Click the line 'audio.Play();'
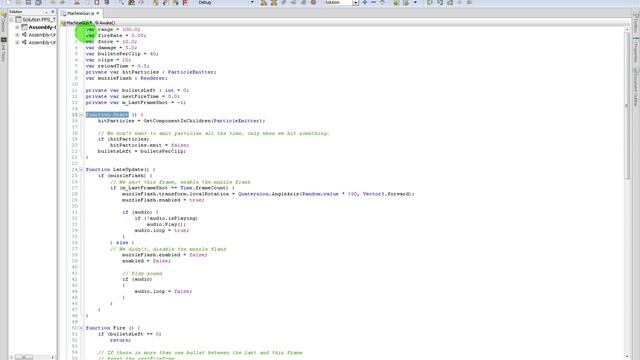640x360 pixels. pos(166,224)
